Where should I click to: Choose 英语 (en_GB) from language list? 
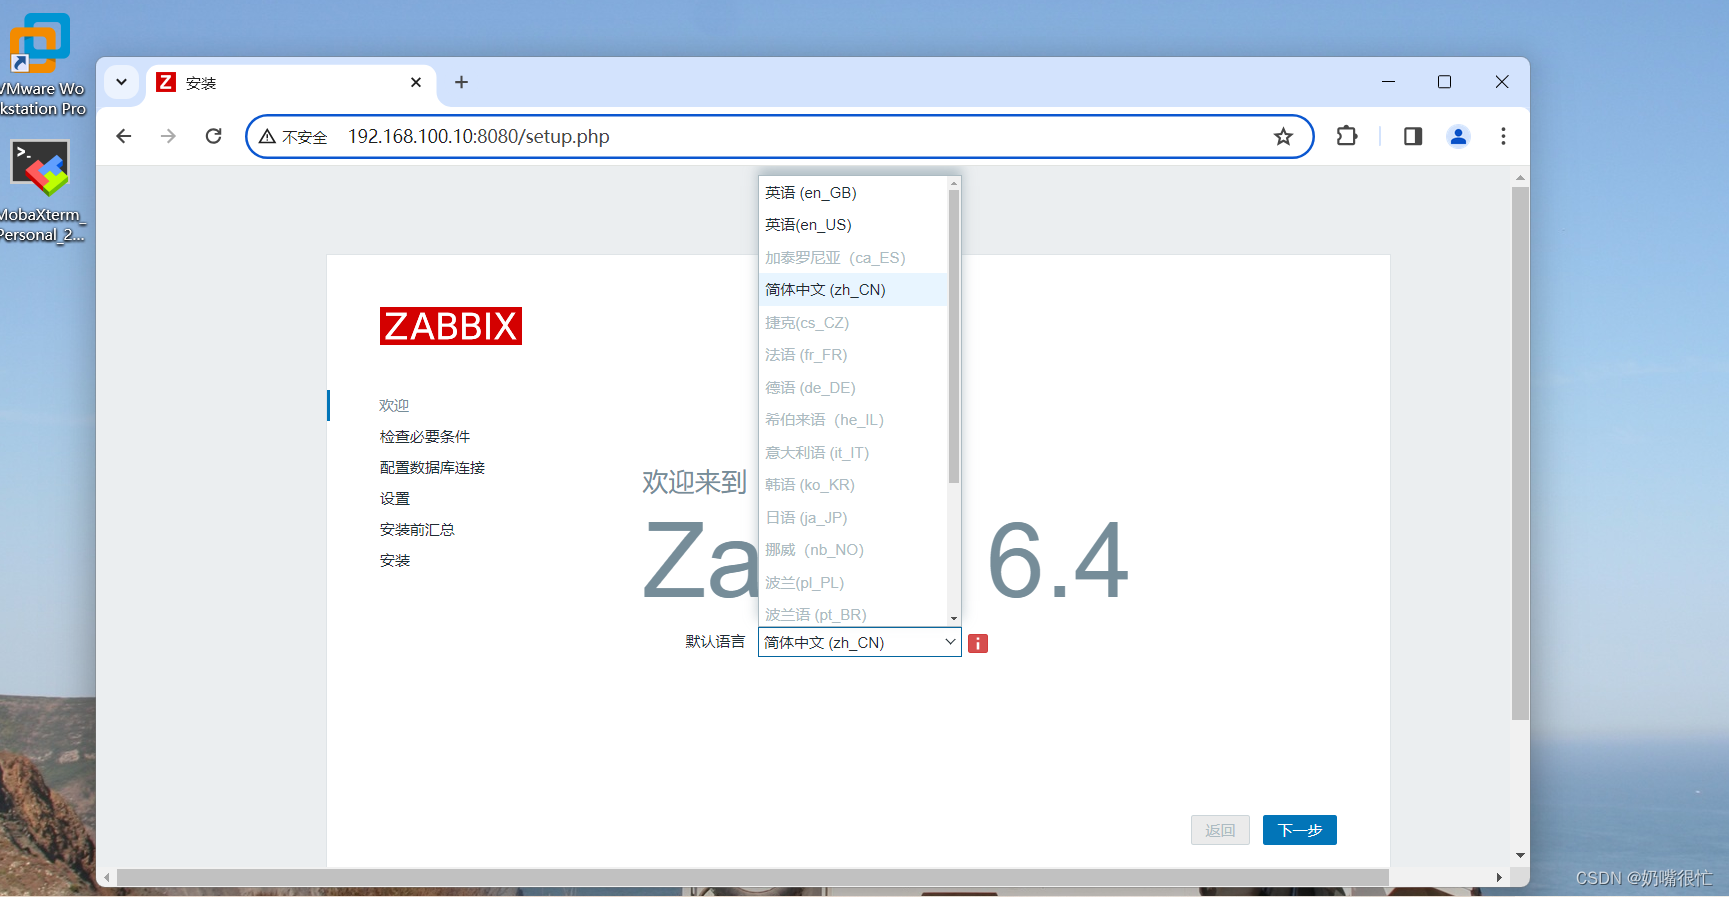point(853,193)
